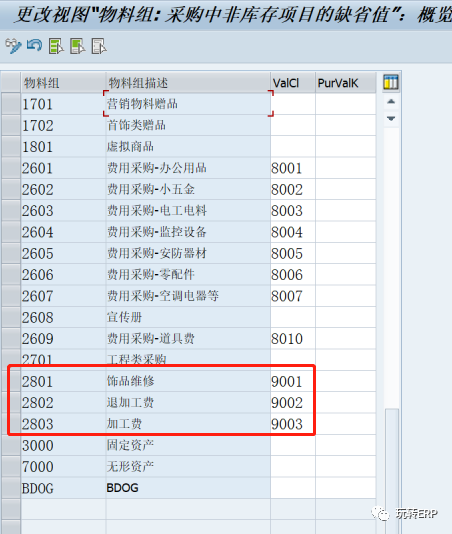
Task: Click the description 费用采购-电工电料
Action: (x=188, y=210)
